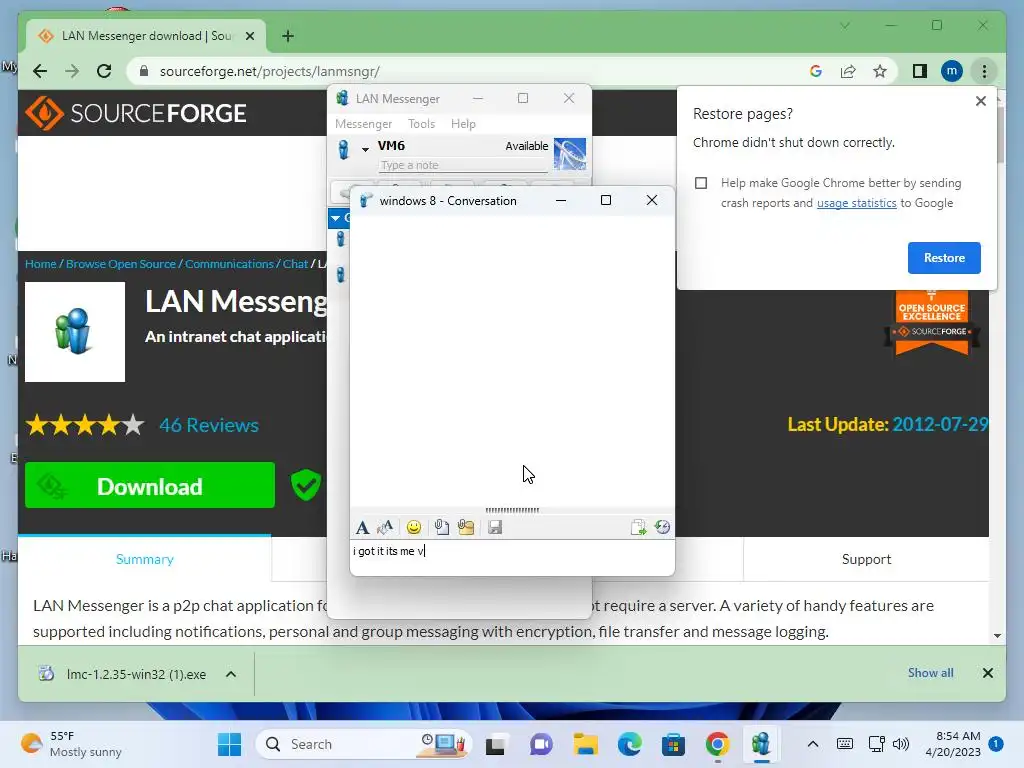Screen dimensions: 1024x768
Task: Send a folder using the paperclip folder icon
Action: (x=466, y=527)
